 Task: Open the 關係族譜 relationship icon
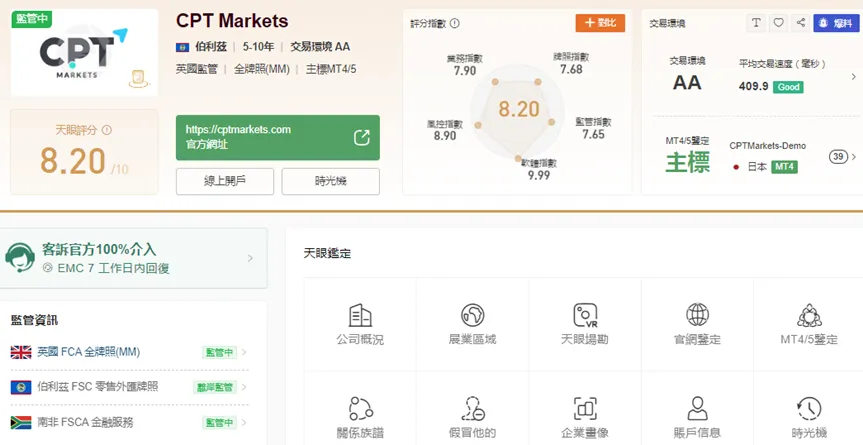pos(361,409)
